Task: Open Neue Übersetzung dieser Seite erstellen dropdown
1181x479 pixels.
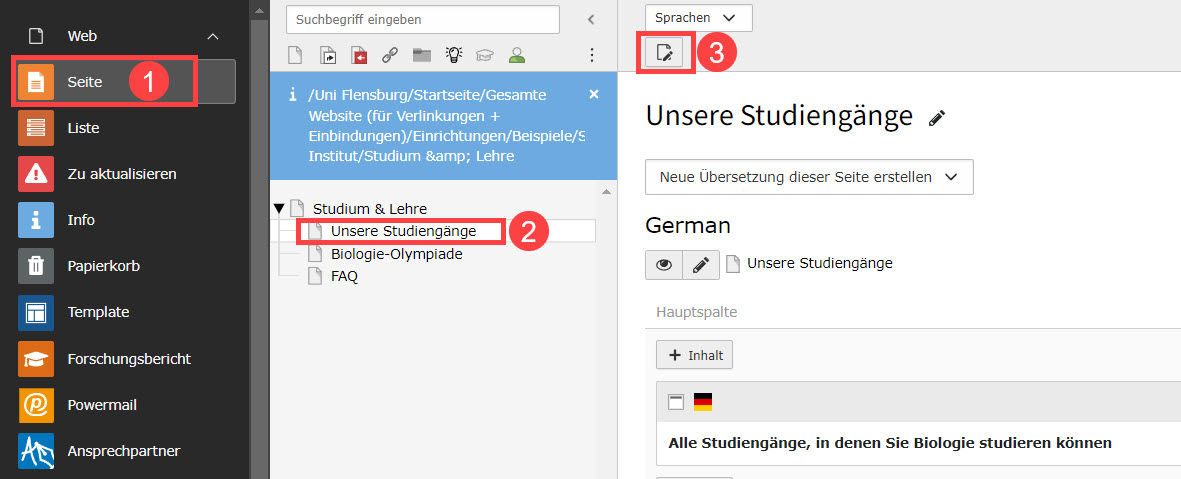Action: click(x=808, y=177)
